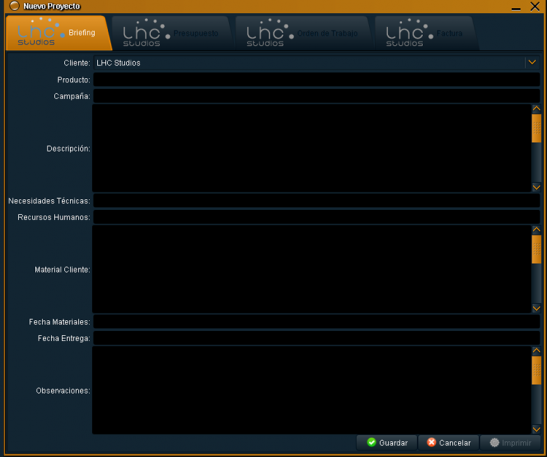Click the round Nuevo Proyecto title bar icon
The height and width of the screenshot is (457, 547).
14,6
